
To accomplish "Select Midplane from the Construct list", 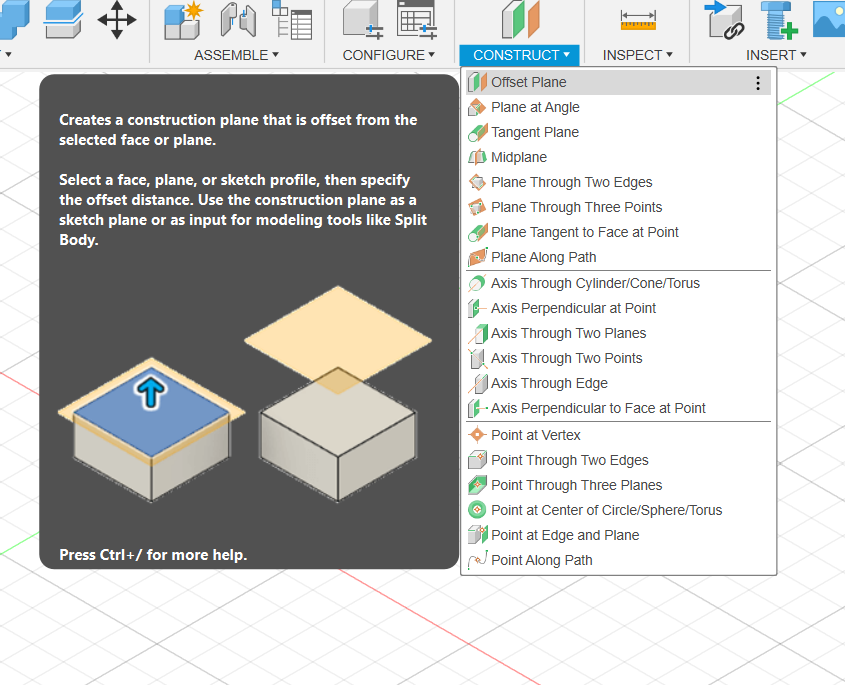I will [618, 157].
